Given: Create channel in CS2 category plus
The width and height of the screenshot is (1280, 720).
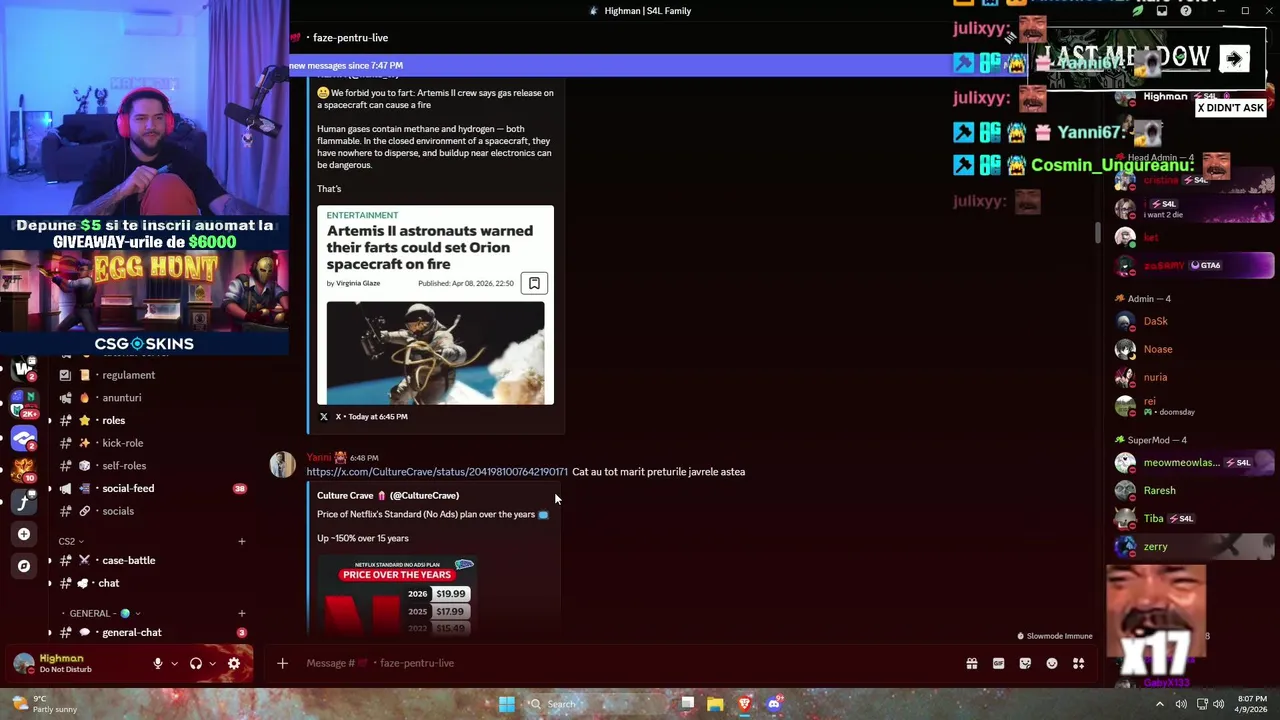Looking at the screenshot, I should click(x=241, y=541).
